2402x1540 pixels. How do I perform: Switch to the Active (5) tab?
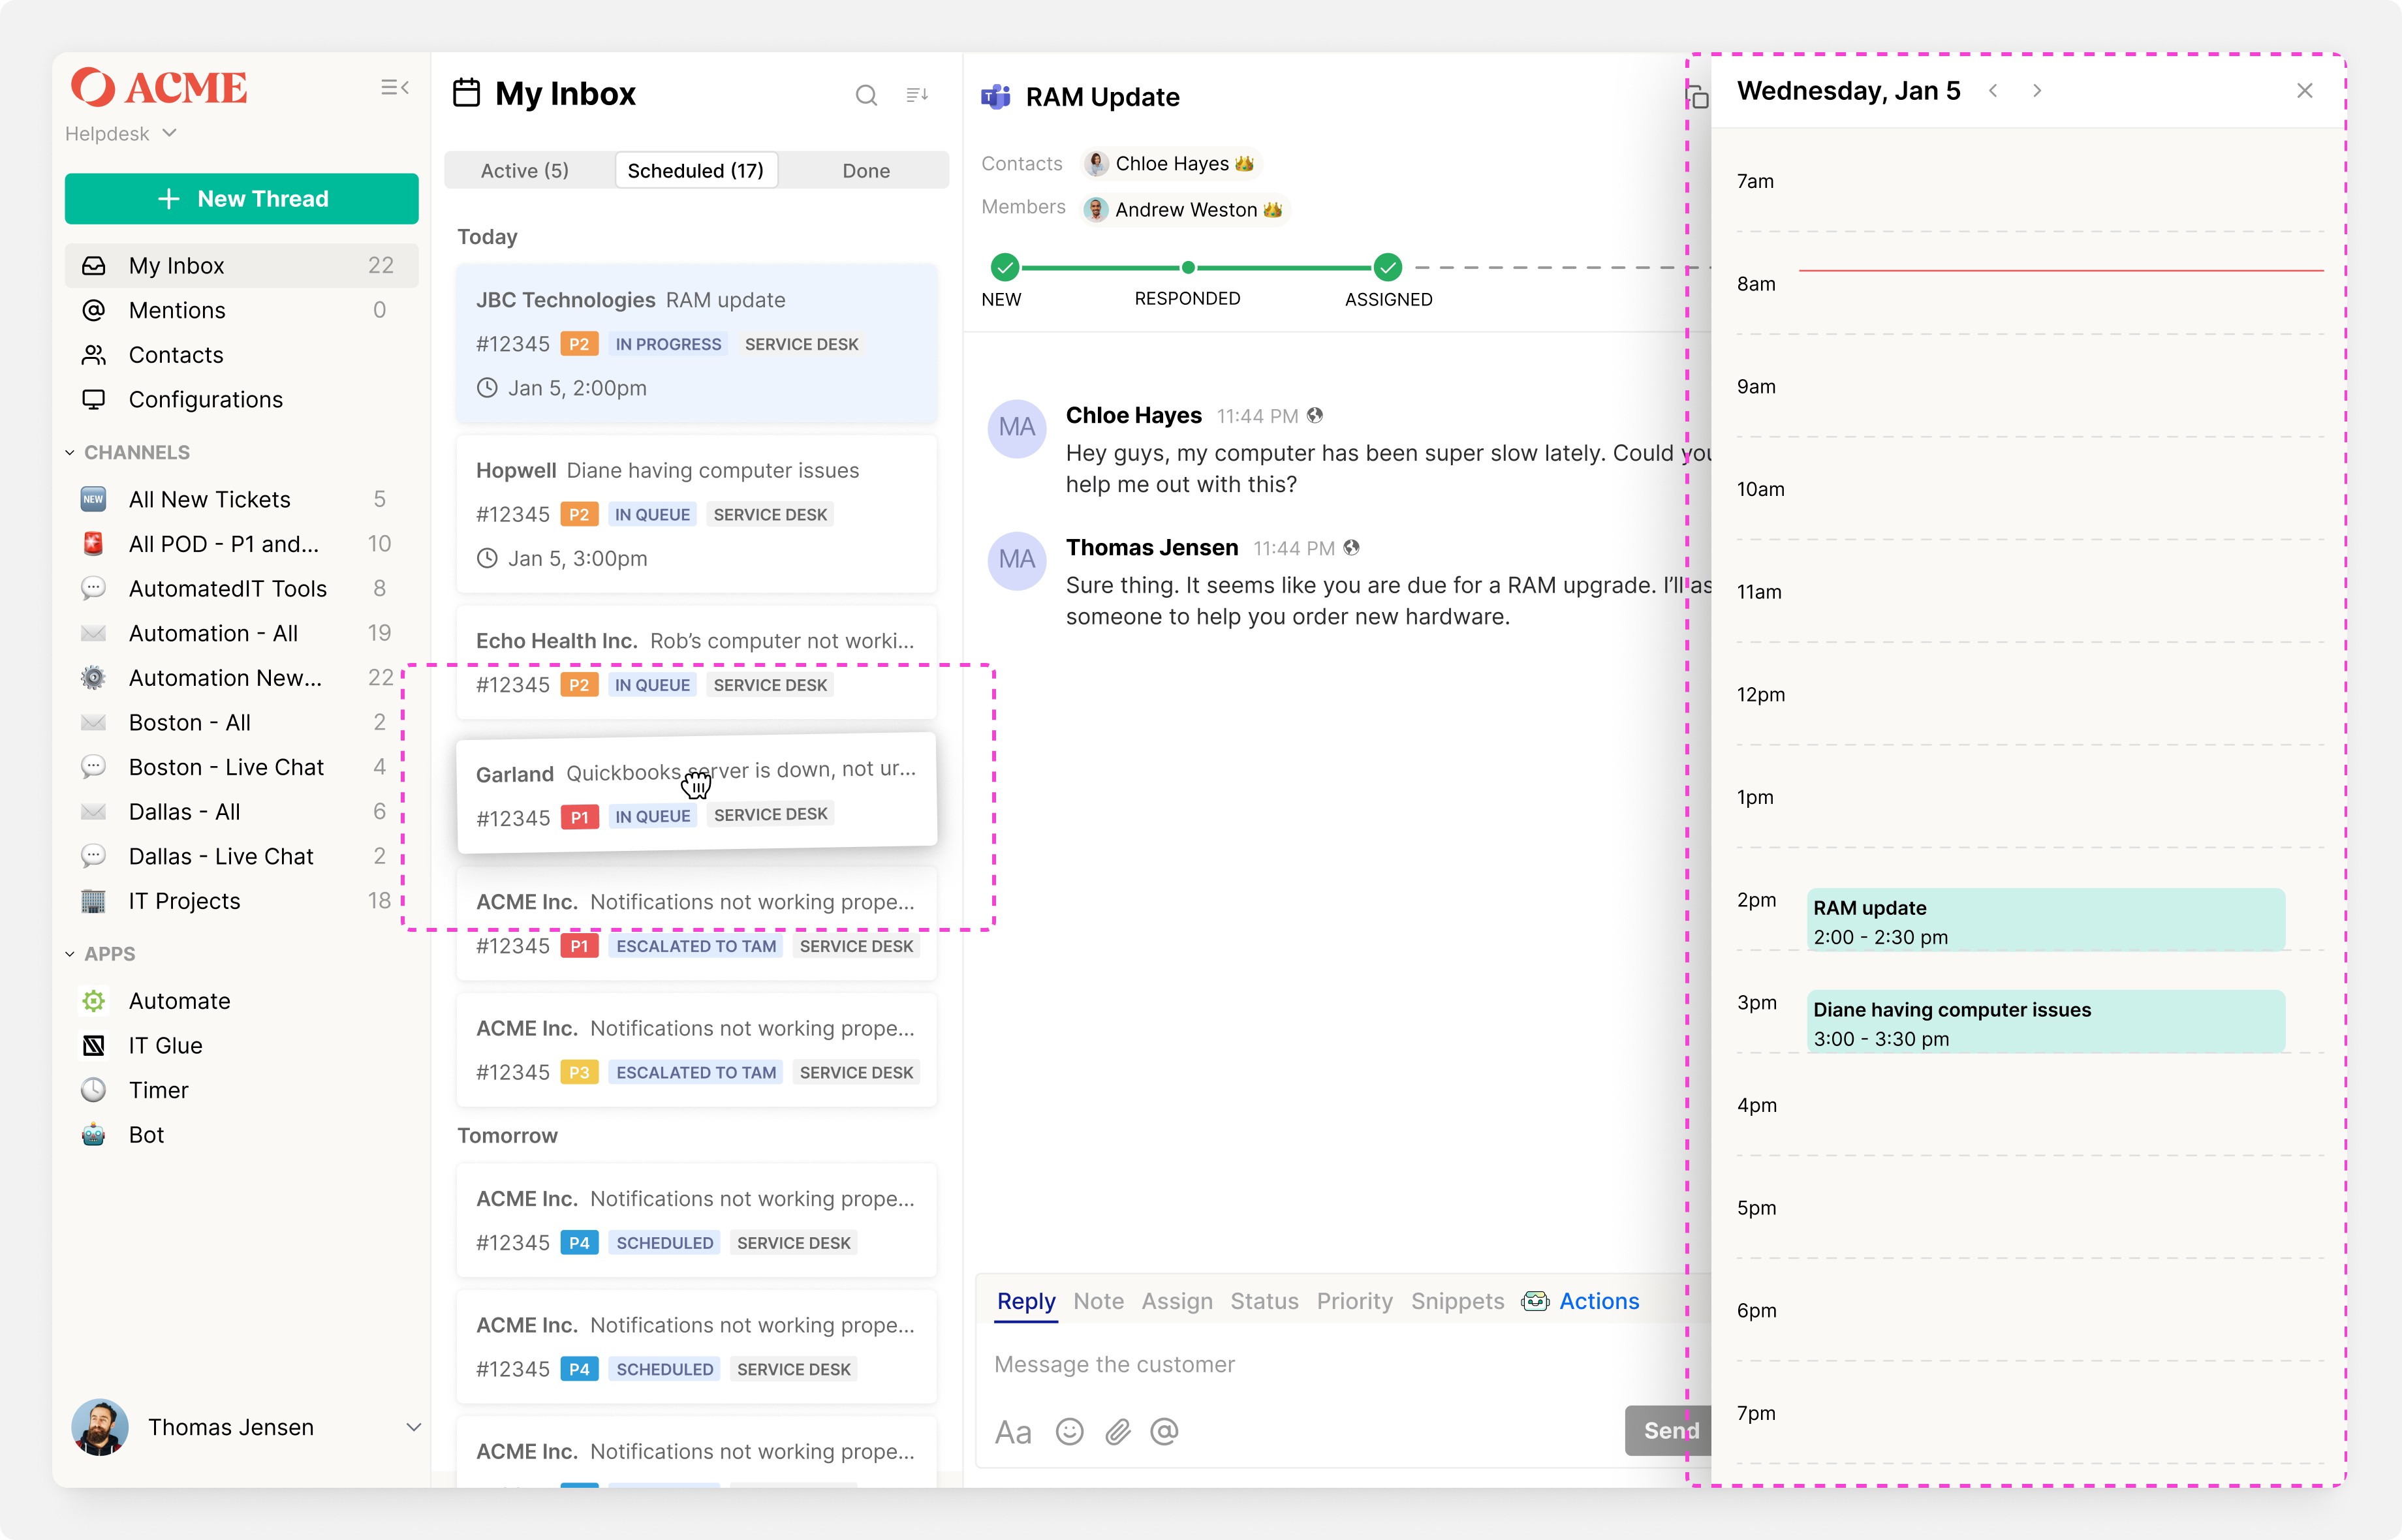524,171
